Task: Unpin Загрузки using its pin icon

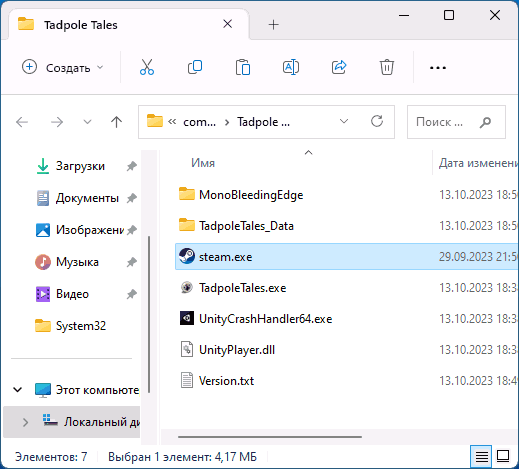Action: tap(132, 166)
